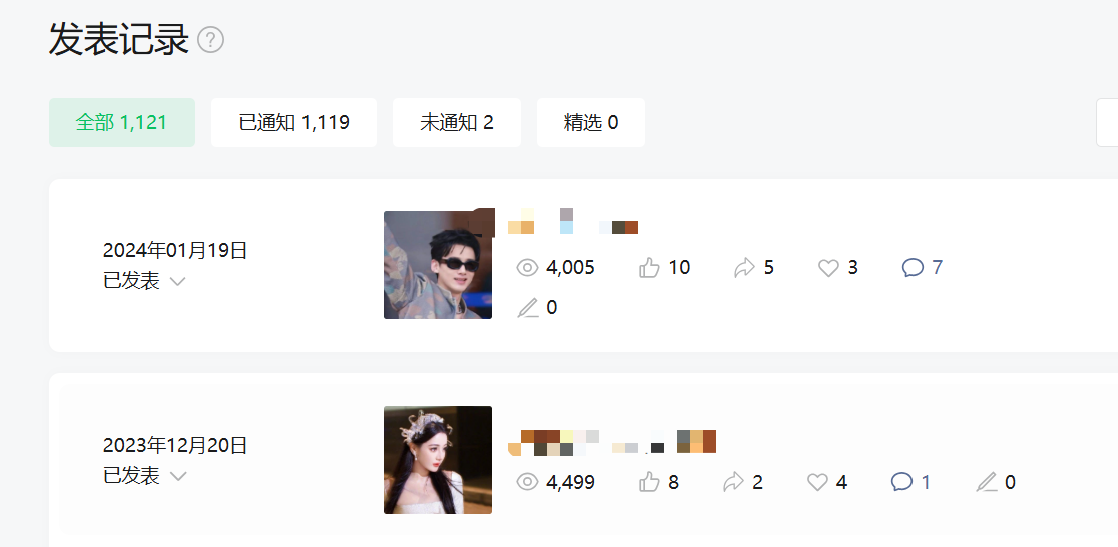Click thumbs-up icon showing 8
The image size is (1118, 547).
click(650, 483)
